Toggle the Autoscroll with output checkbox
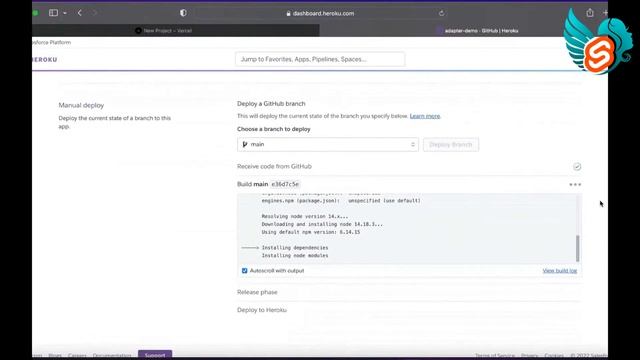This screenshot has height=360, width=640. 244,271
